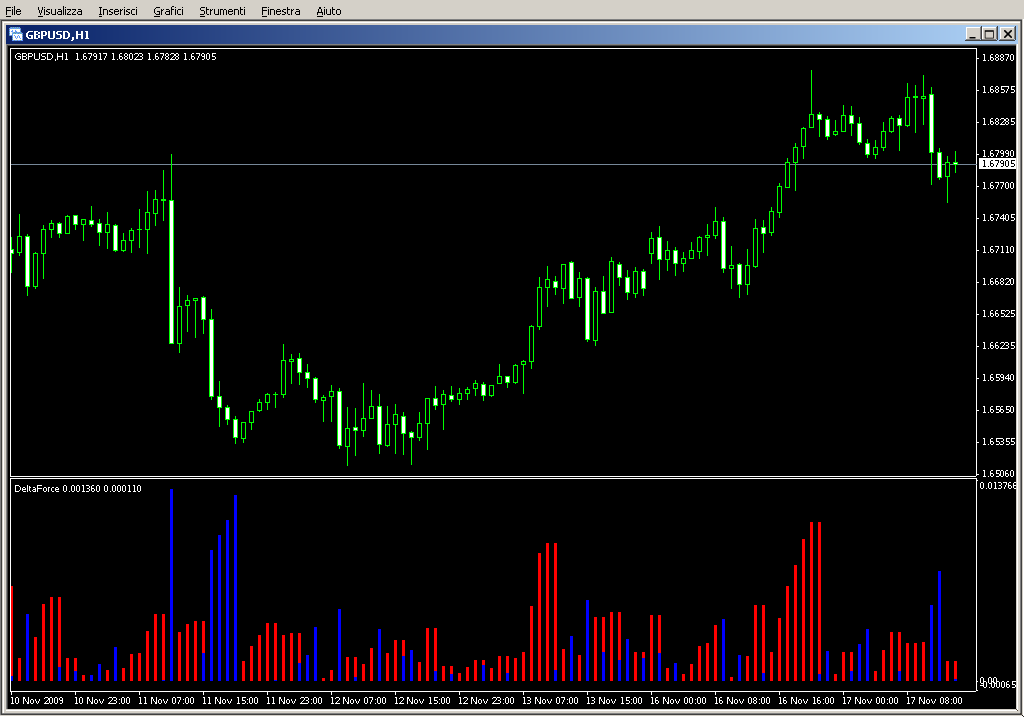Click the 1.68285 price scale value
The height and width of the screenshot is (717, 1024).
999,121
